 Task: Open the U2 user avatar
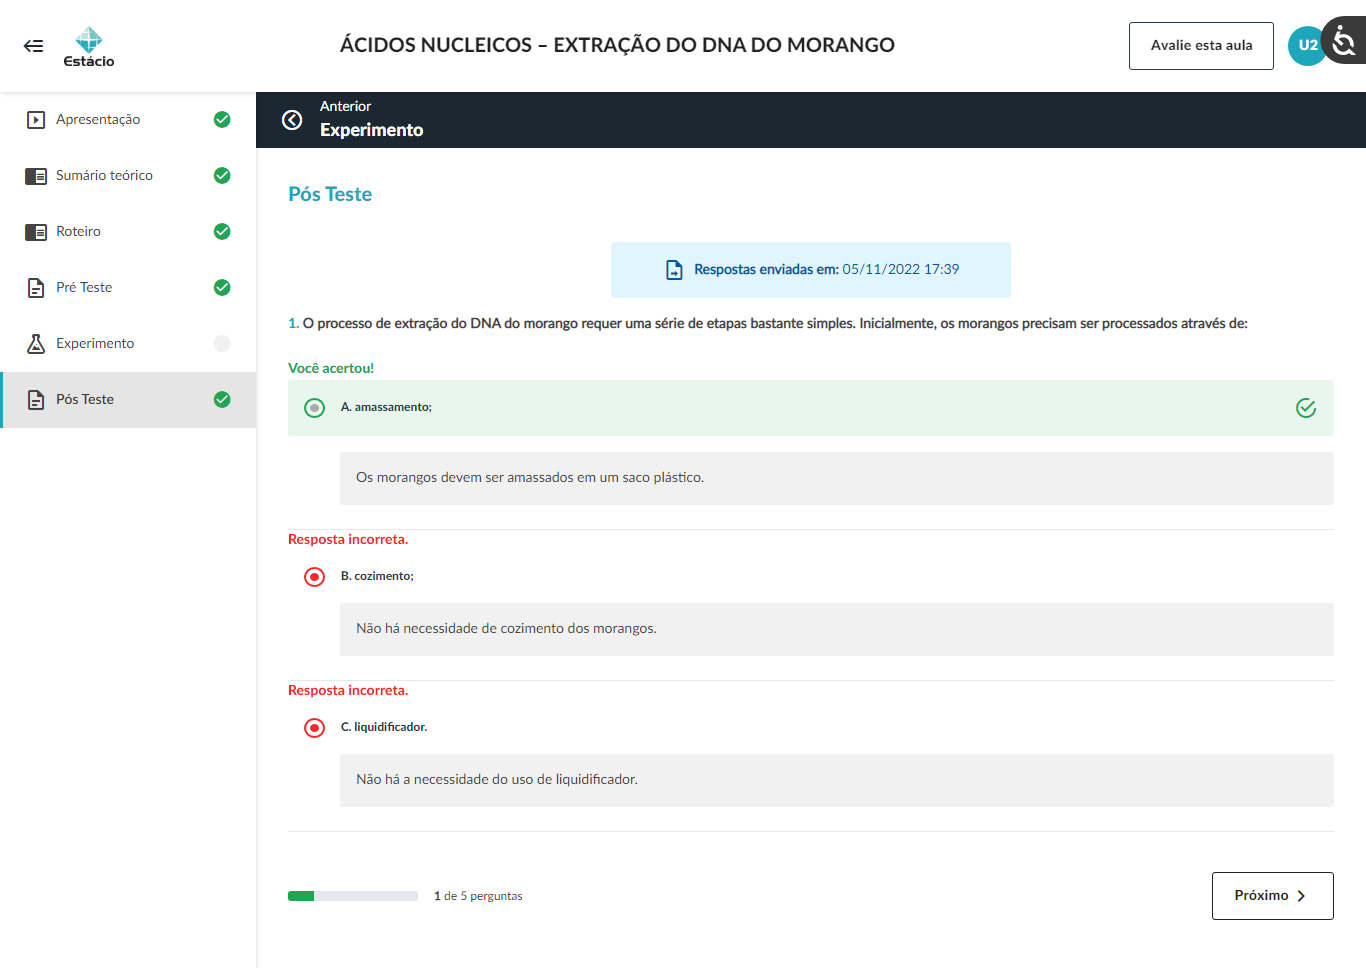click(x=1306, y=45)
